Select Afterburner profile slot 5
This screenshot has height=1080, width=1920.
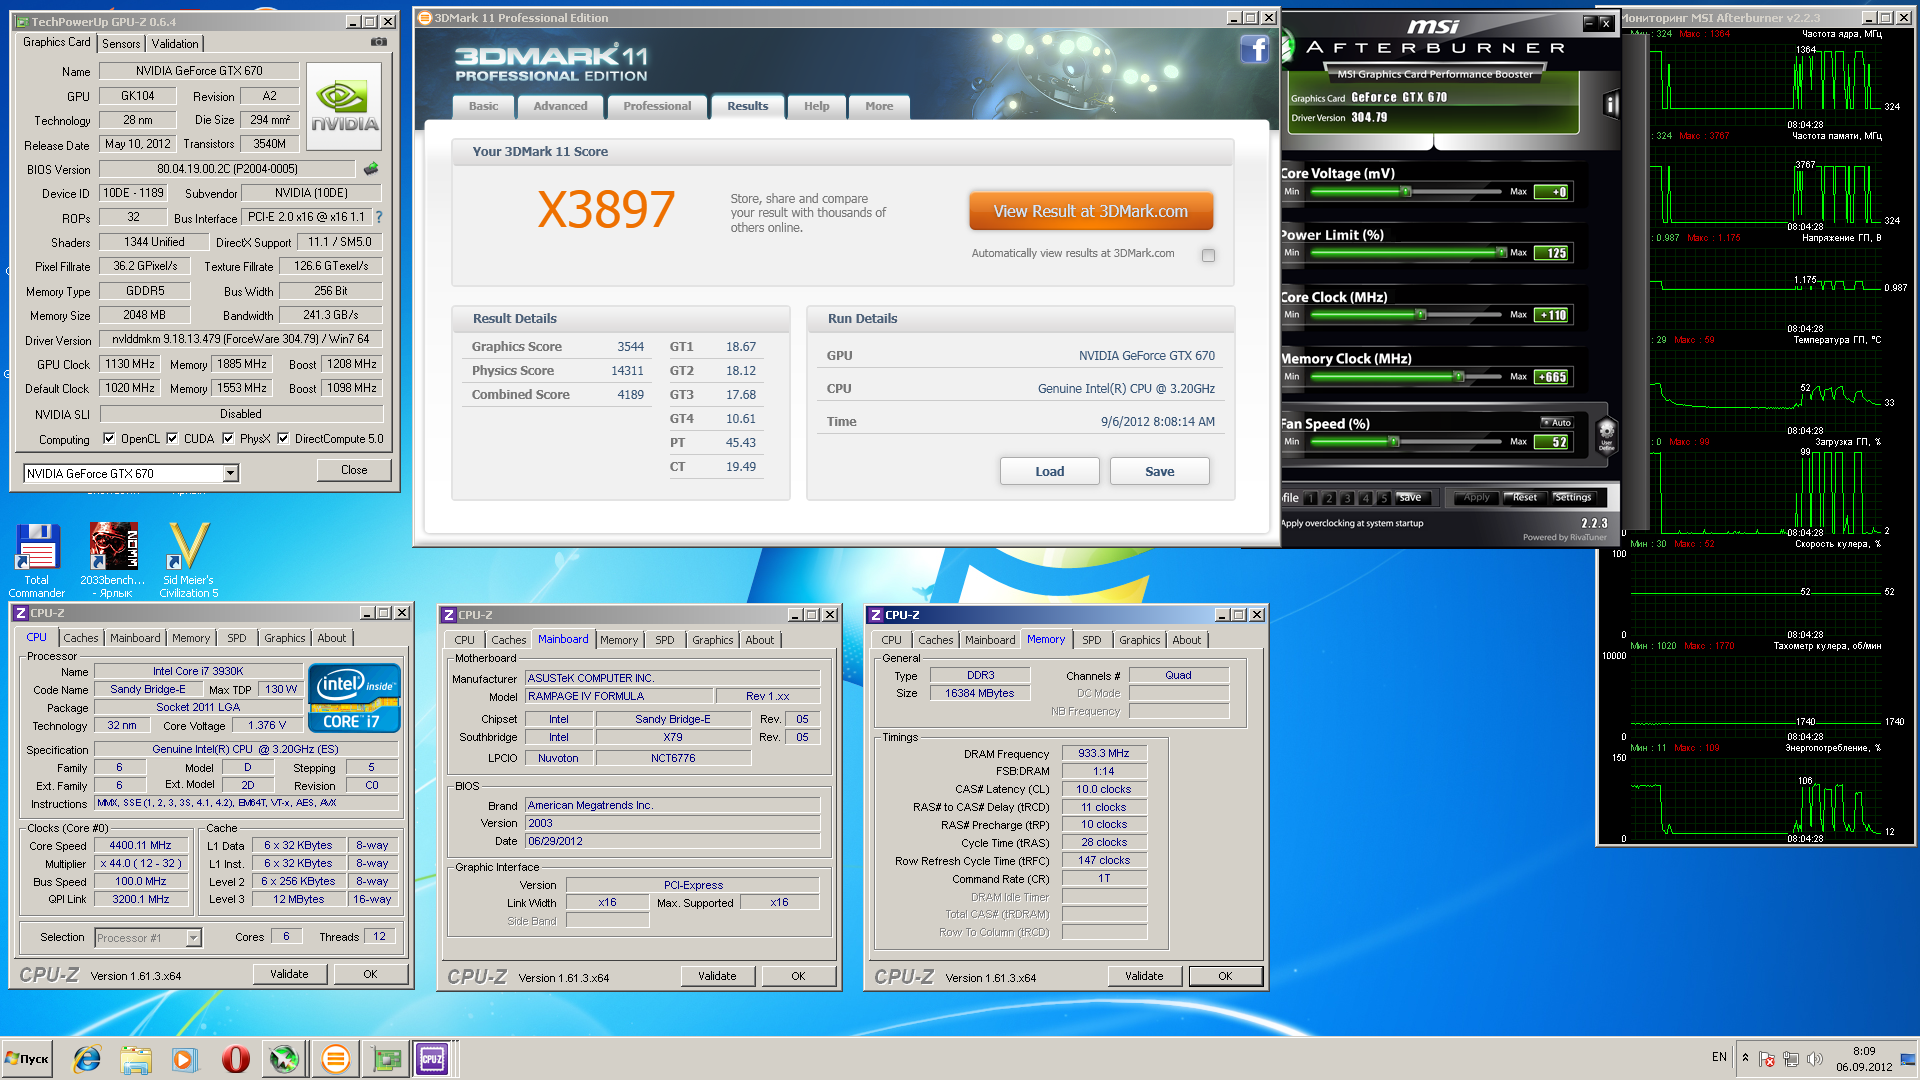click(x=1384, y=498)
